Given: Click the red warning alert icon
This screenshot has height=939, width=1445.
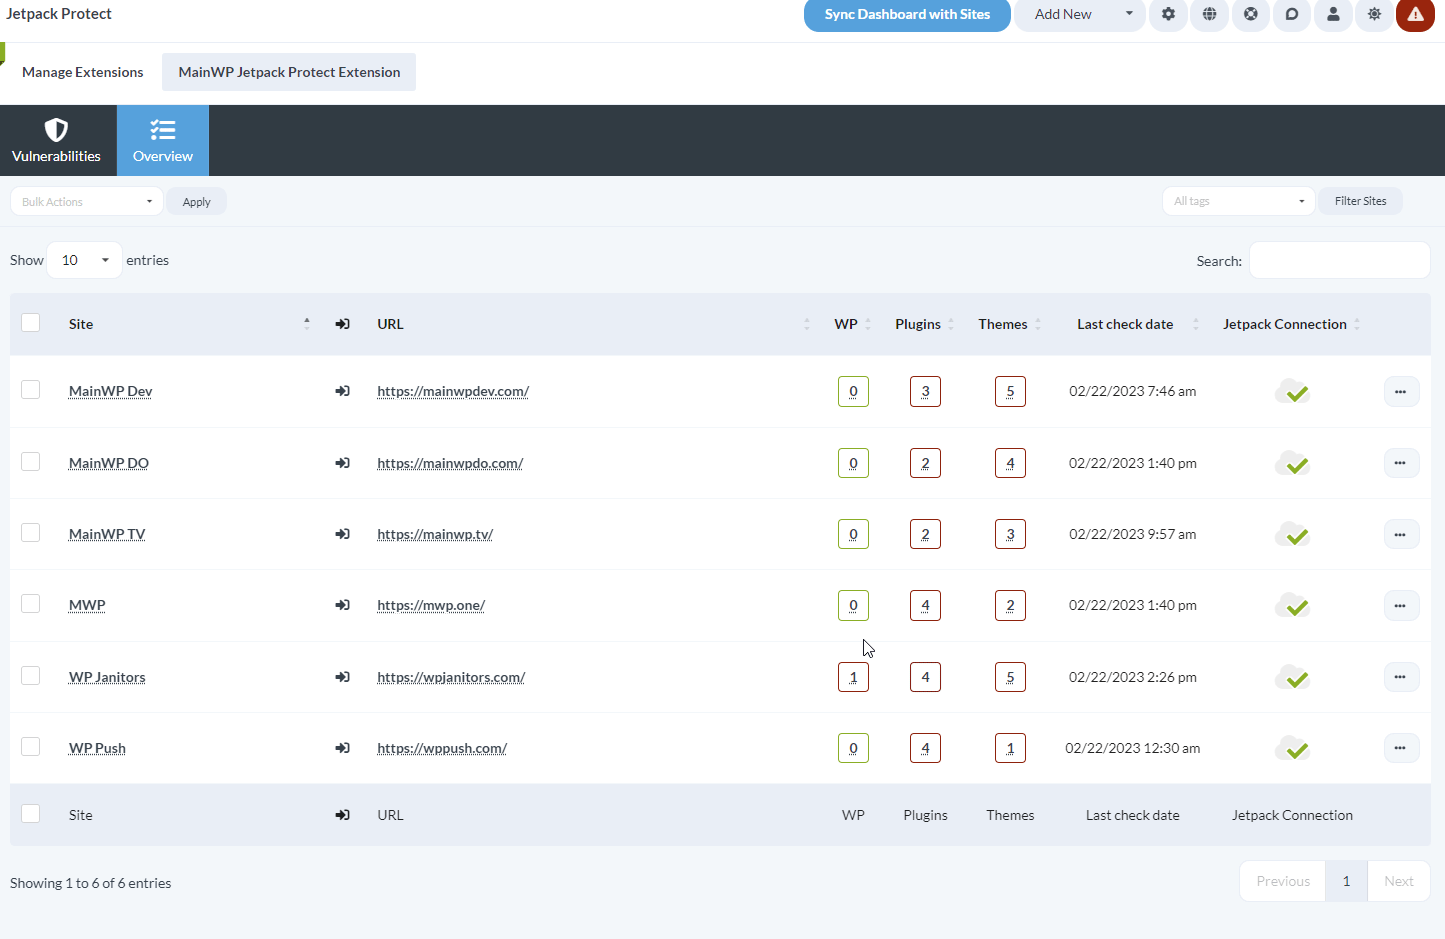Looking at the screenshot, I should 1414,15.
